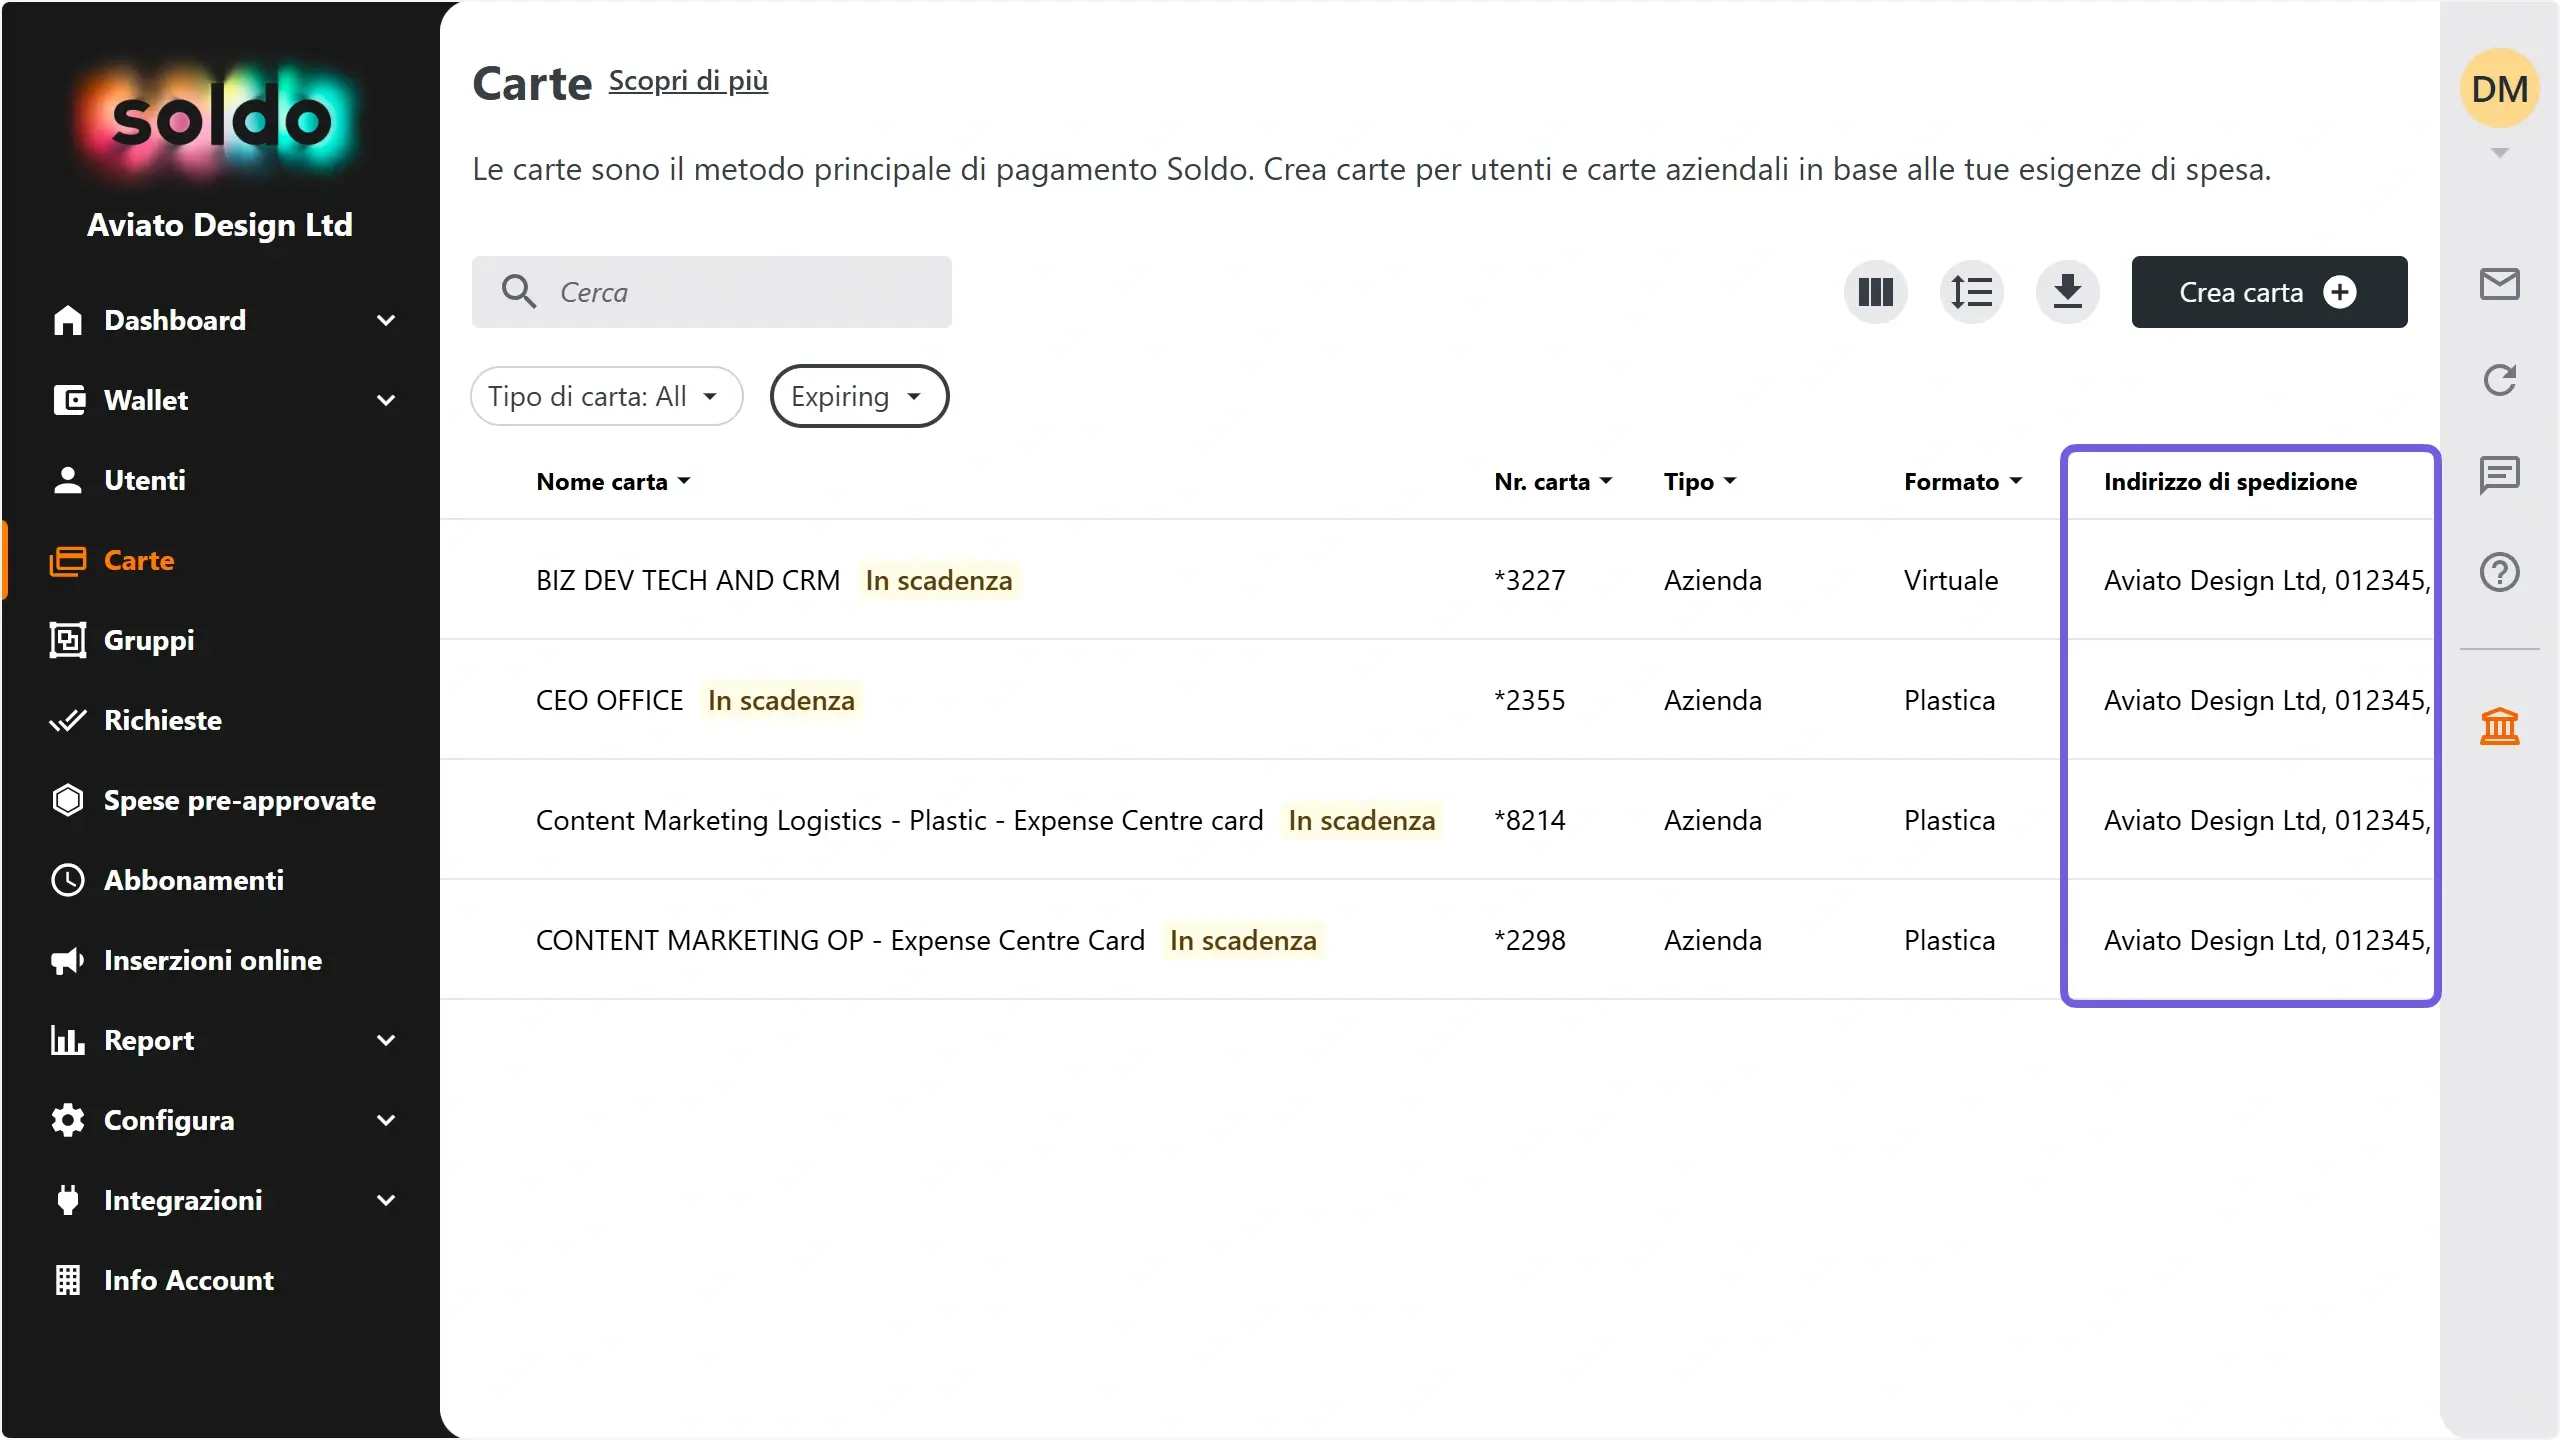This screenshot has width=2560, height=1440.
Task: Click the Richieste double-check icon
Action: [x=67, y=720]
